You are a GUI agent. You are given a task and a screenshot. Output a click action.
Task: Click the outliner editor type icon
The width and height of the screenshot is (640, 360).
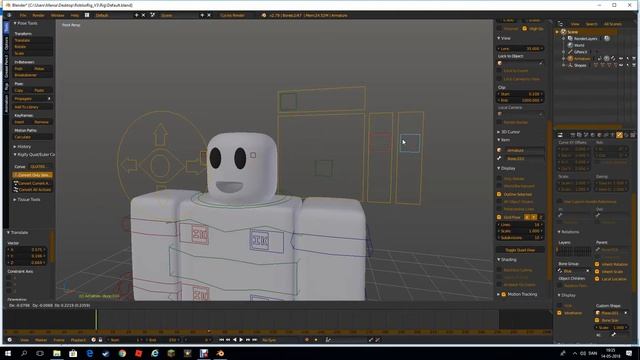click(560, 24)
